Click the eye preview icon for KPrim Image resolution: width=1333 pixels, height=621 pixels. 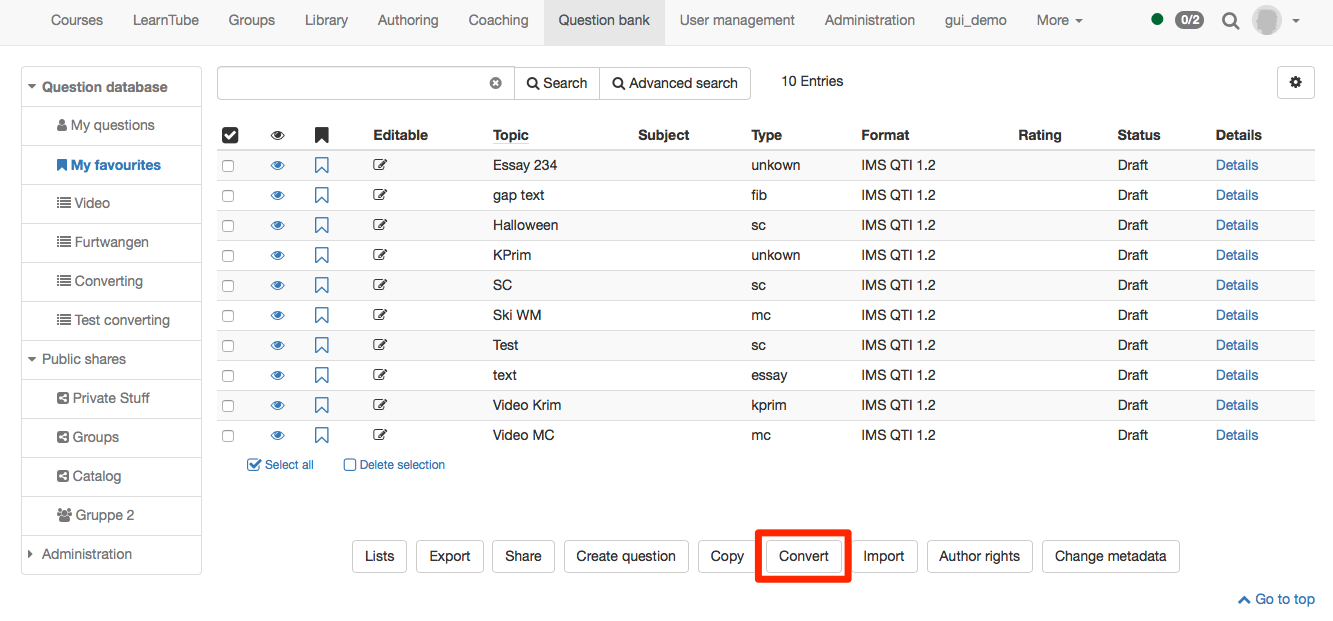click(x=278, y=255)
